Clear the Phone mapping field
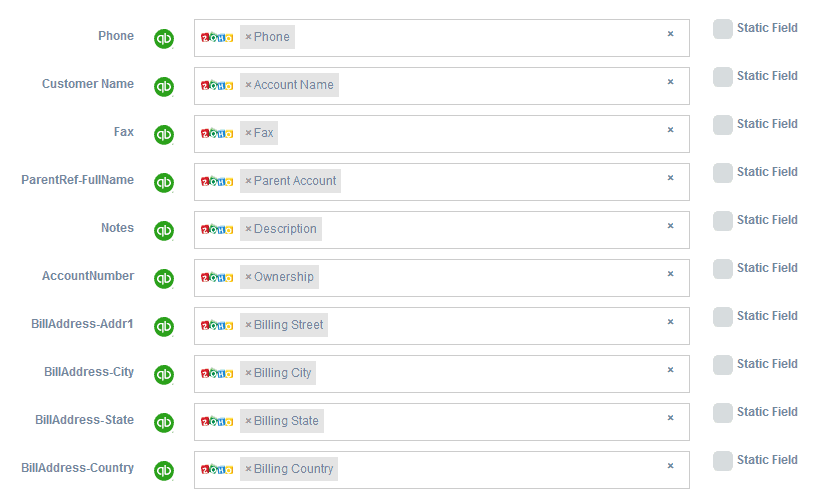 point(671,34)
